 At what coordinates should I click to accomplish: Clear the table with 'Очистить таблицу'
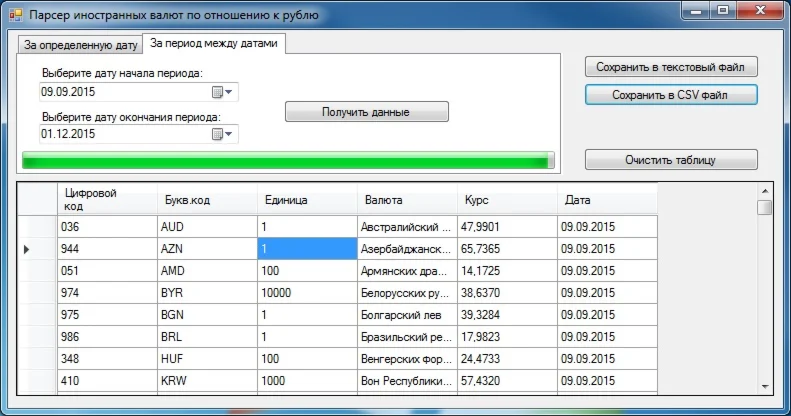point(671,159)
